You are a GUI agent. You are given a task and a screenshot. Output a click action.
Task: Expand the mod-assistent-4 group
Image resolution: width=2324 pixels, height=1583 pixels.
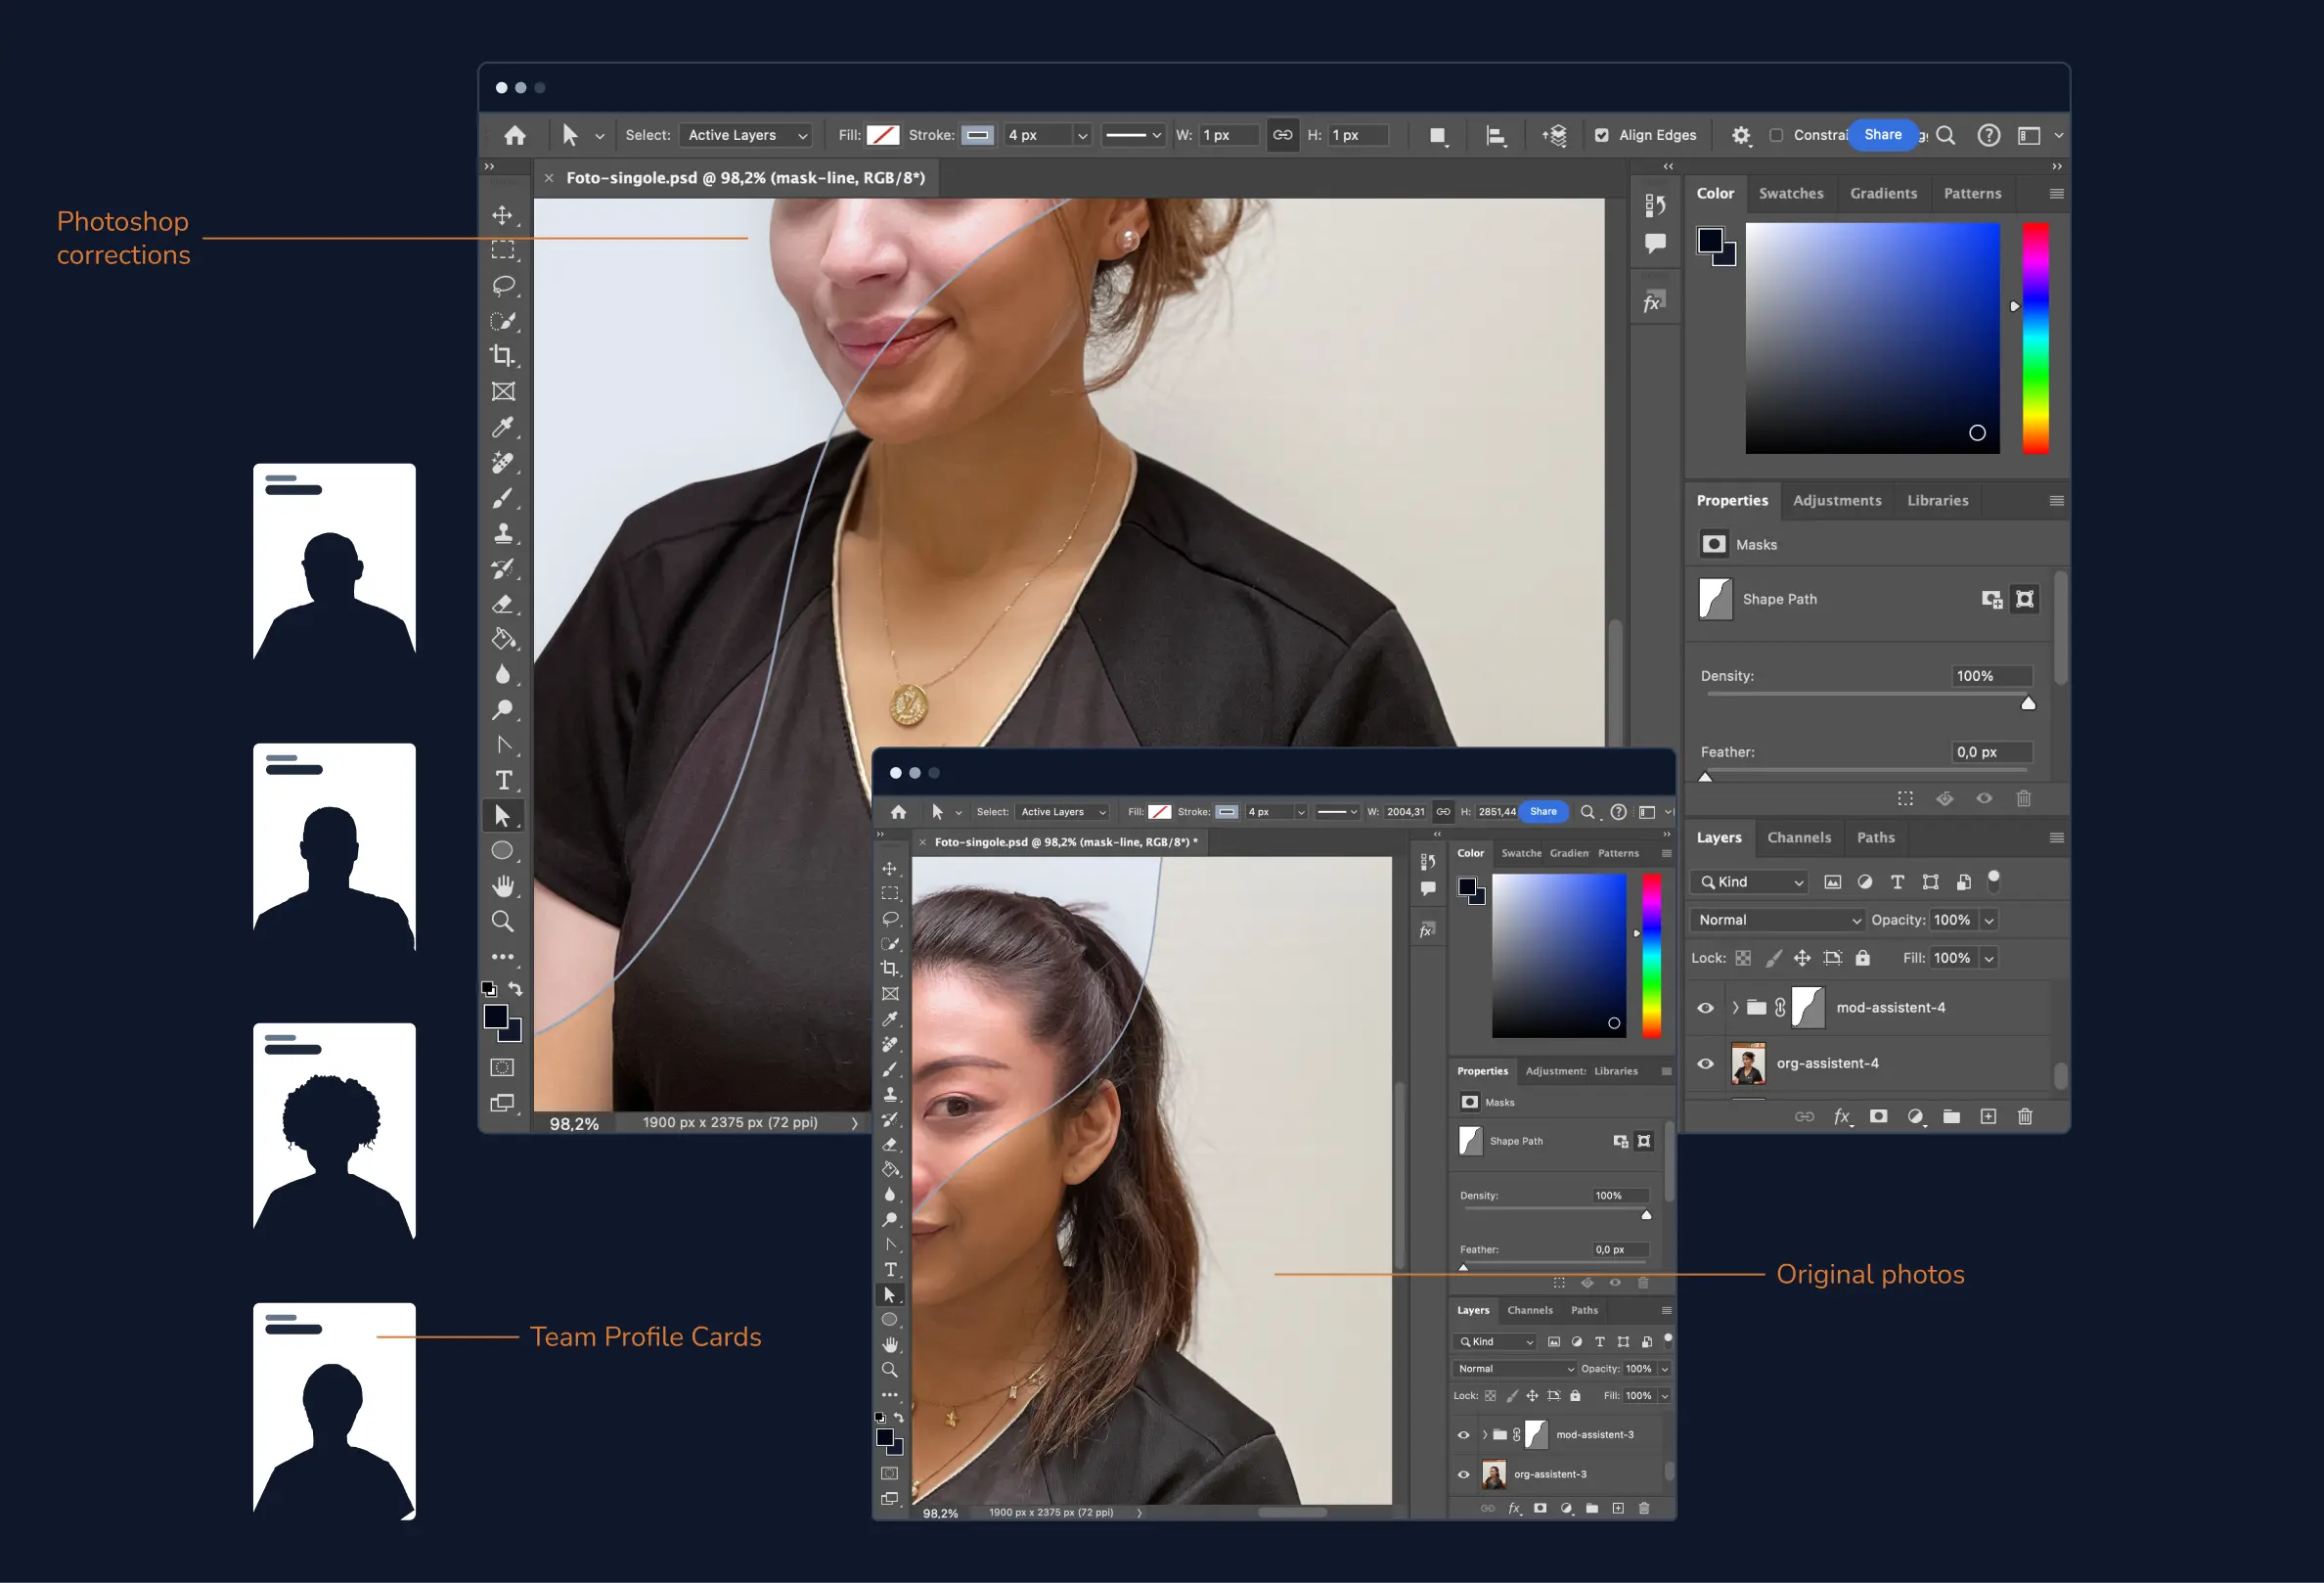click(1735, 1008)
